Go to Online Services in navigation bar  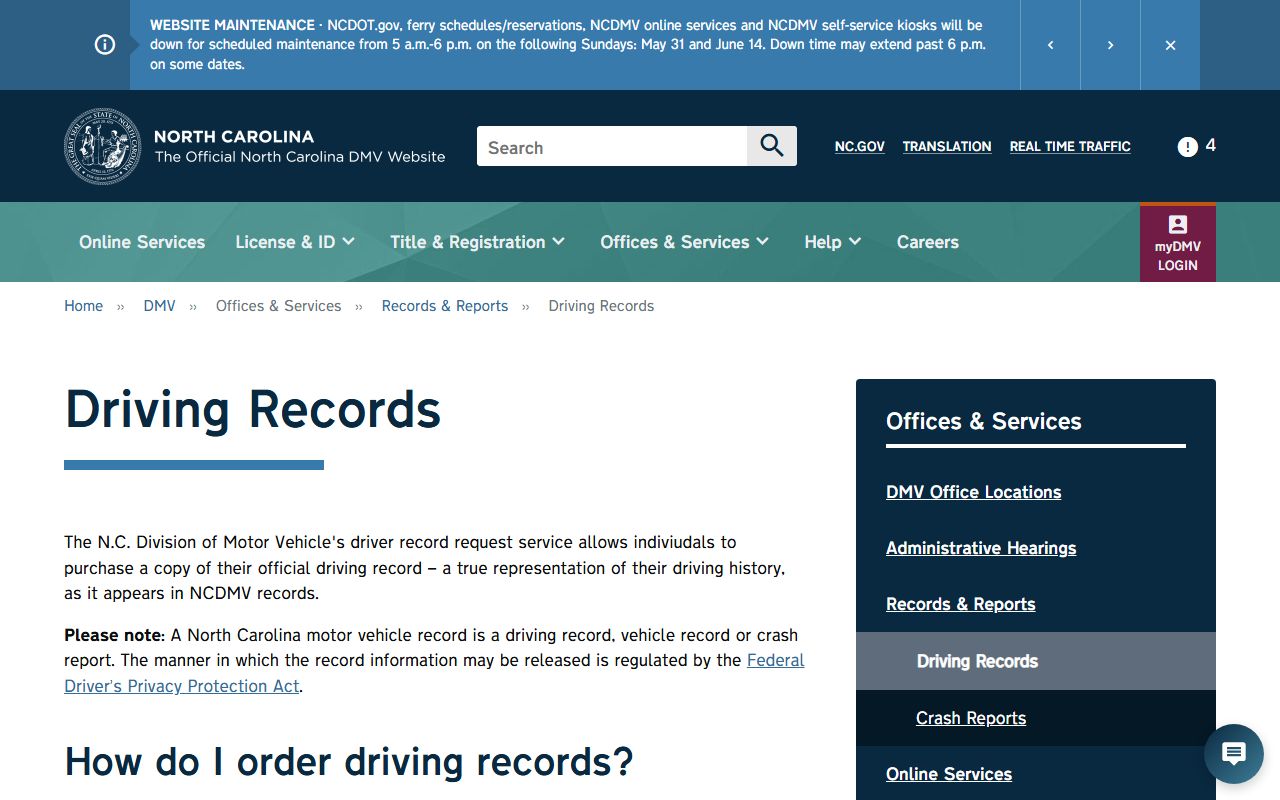pyautogui.click(x=142, y=242)
